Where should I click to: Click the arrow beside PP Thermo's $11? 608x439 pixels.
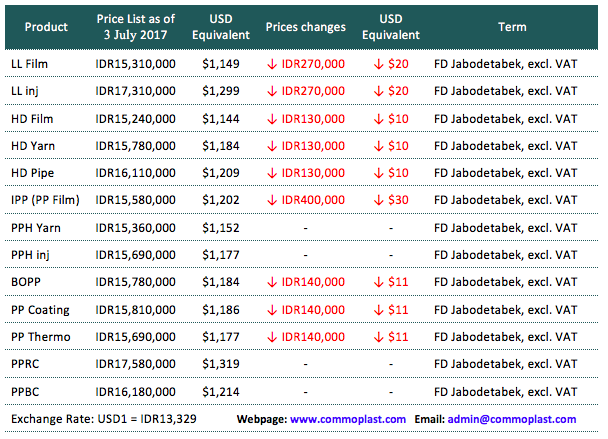(377, 337)
